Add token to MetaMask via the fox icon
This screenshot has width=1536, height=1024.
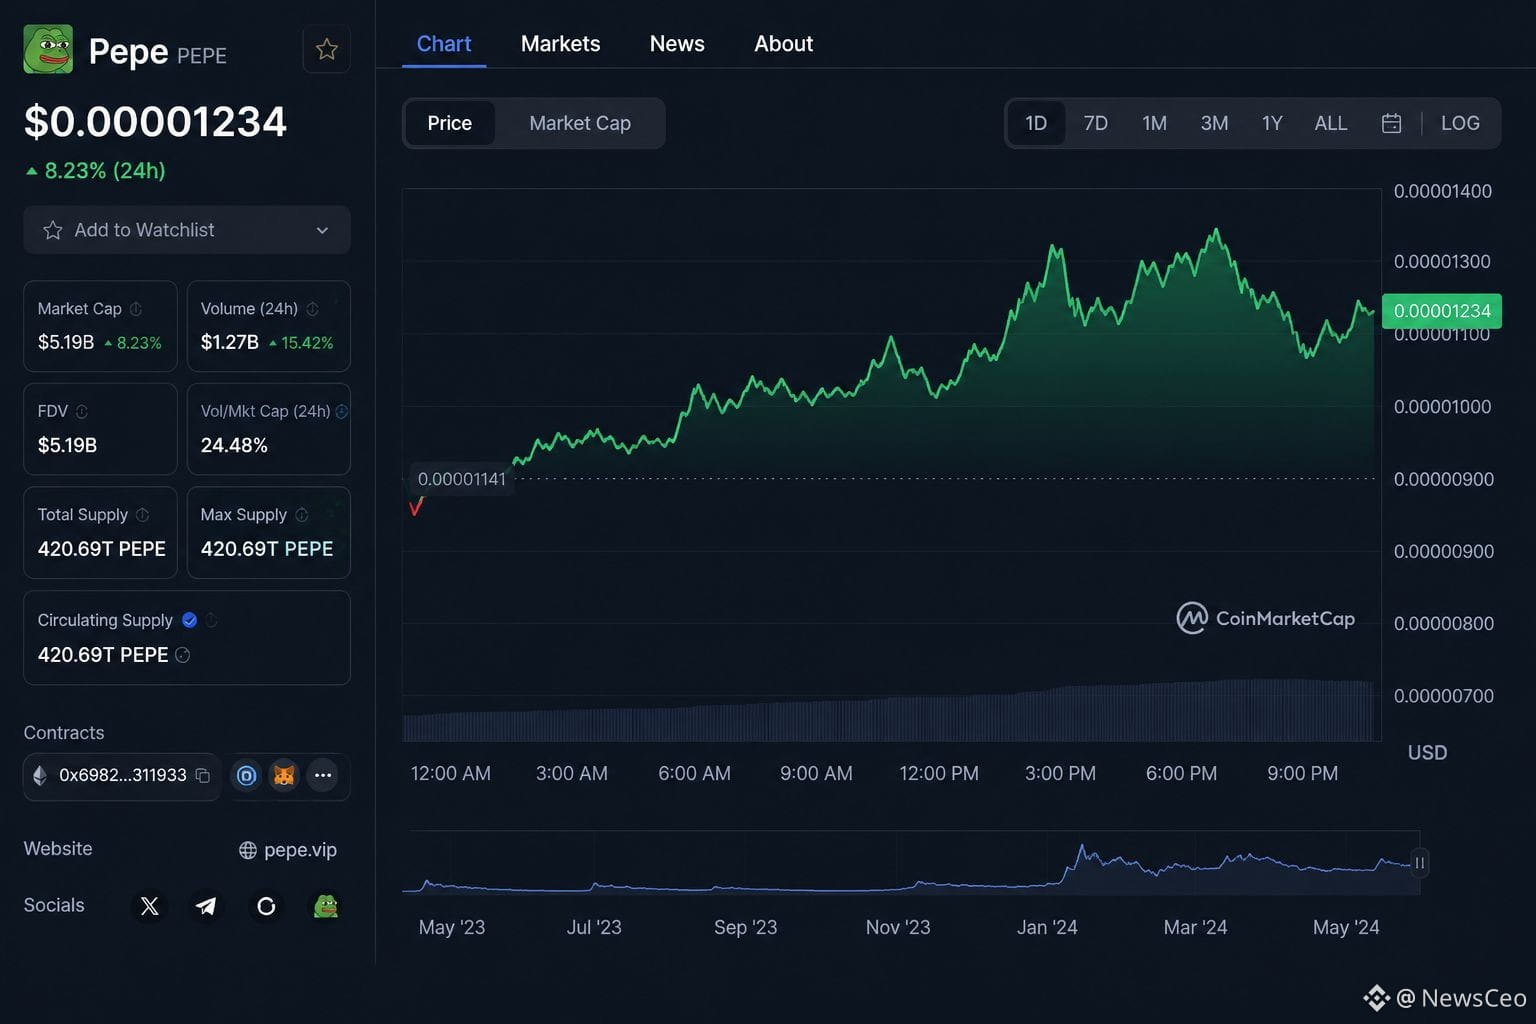[x=284, y=775]
